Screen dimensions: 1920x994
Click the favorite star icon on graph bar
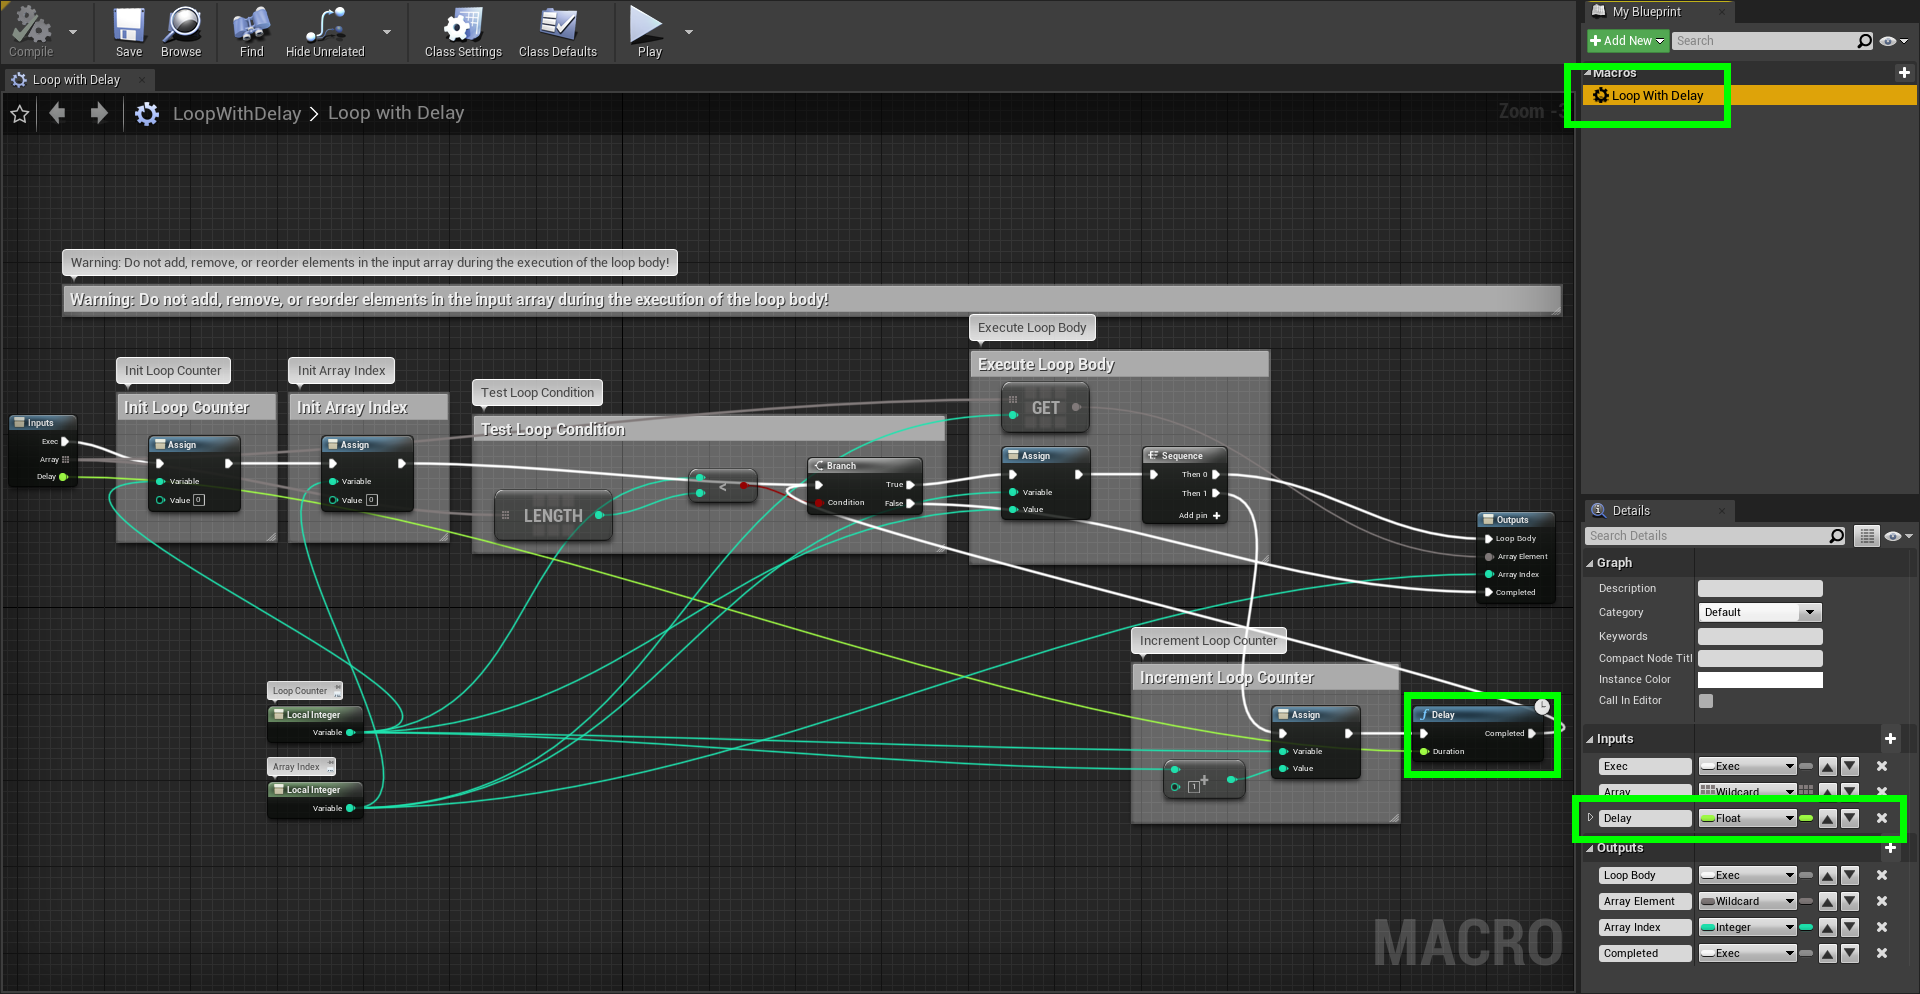[x=19, y=114]
